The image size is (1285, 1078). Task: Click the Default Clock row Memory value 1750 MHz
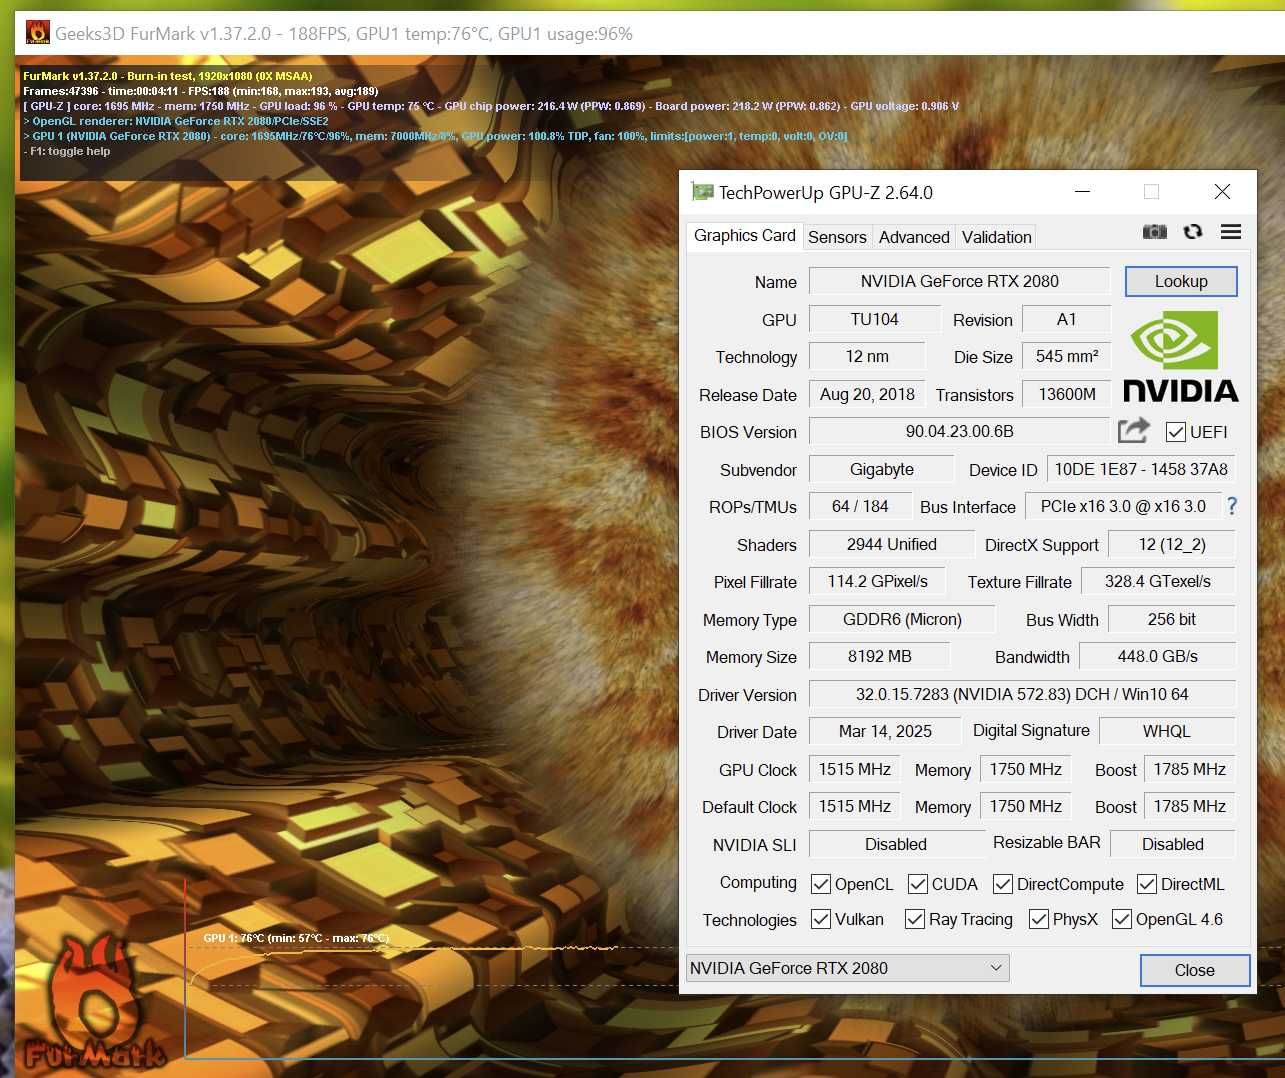point(1025,806)
